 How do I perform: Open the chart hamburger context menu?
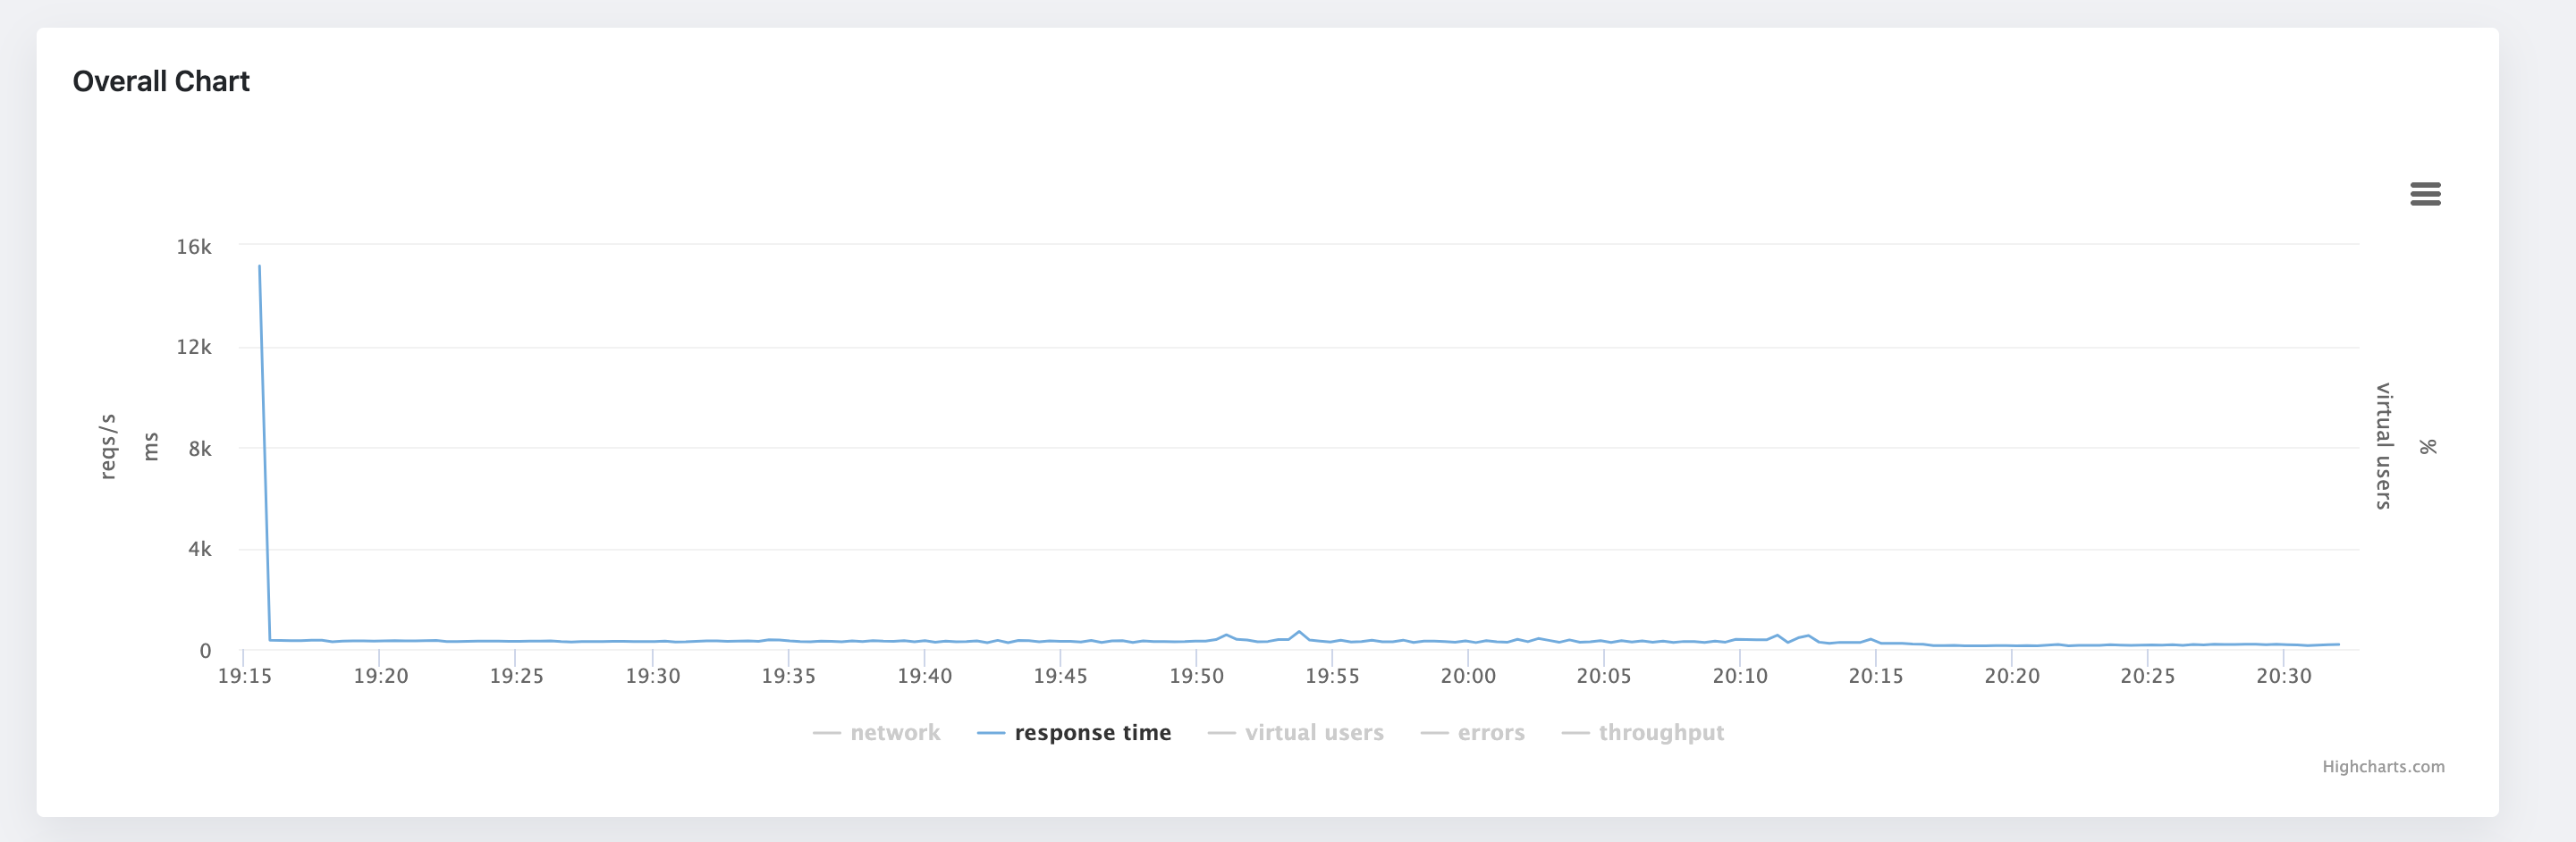tap(2425, 194)
